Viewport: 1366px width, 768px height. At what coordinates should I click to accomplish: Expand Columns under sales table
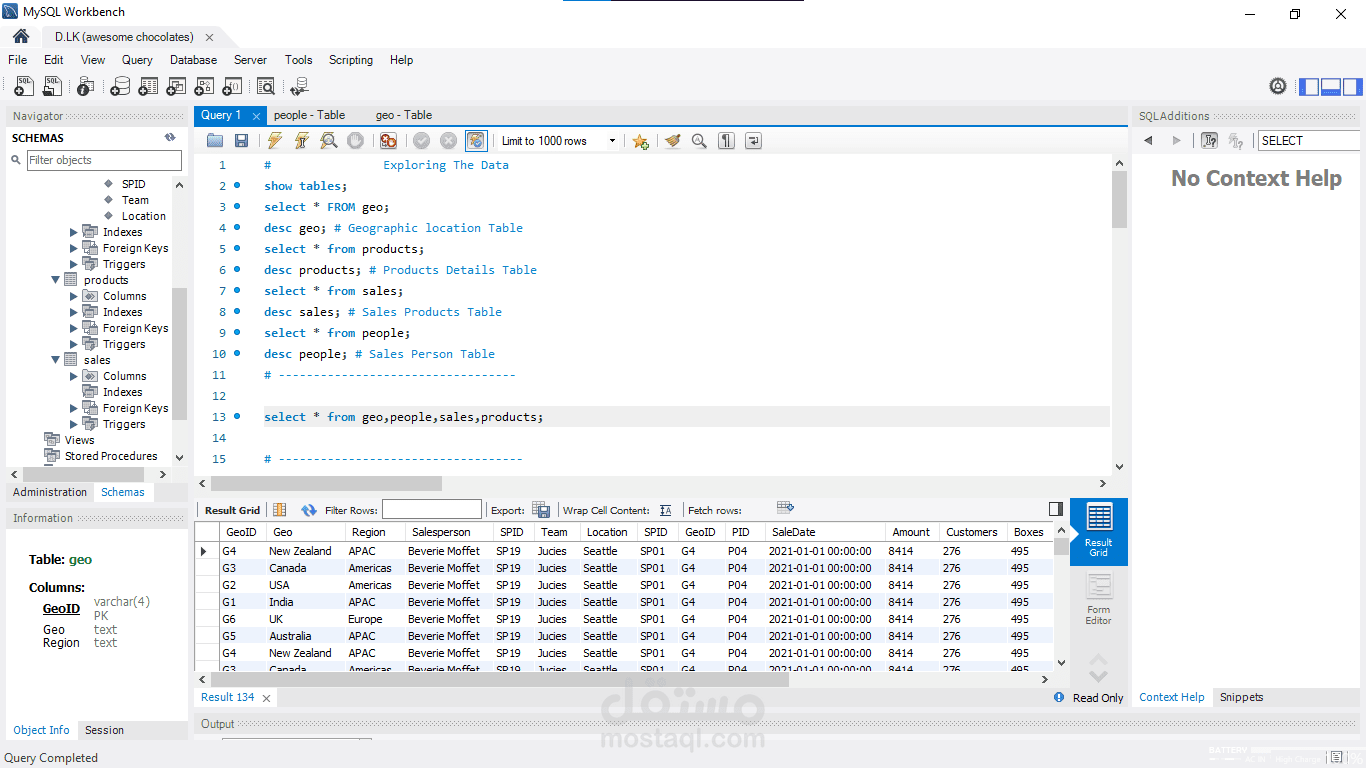pyautogui.click(x=74, y=376)
